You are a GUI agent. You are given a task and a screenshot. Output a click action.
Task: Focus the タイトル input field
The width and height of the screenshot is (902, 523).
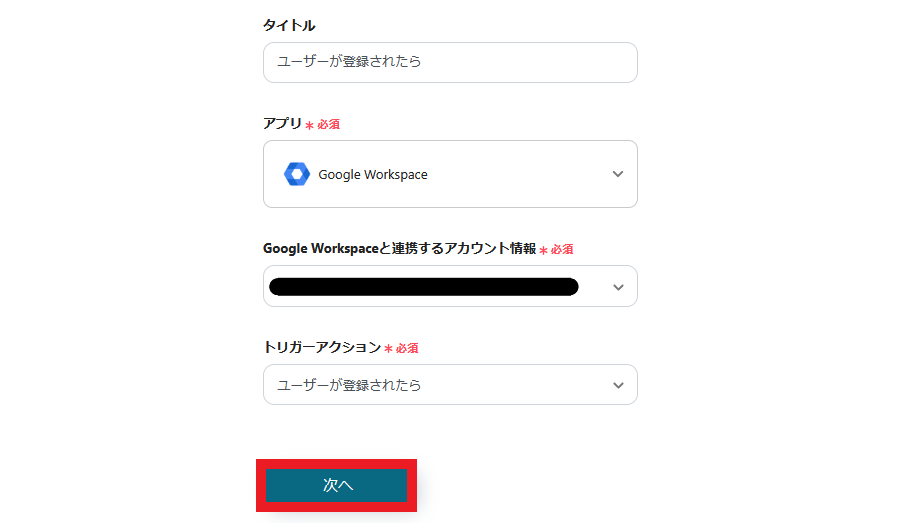(450, 62)
